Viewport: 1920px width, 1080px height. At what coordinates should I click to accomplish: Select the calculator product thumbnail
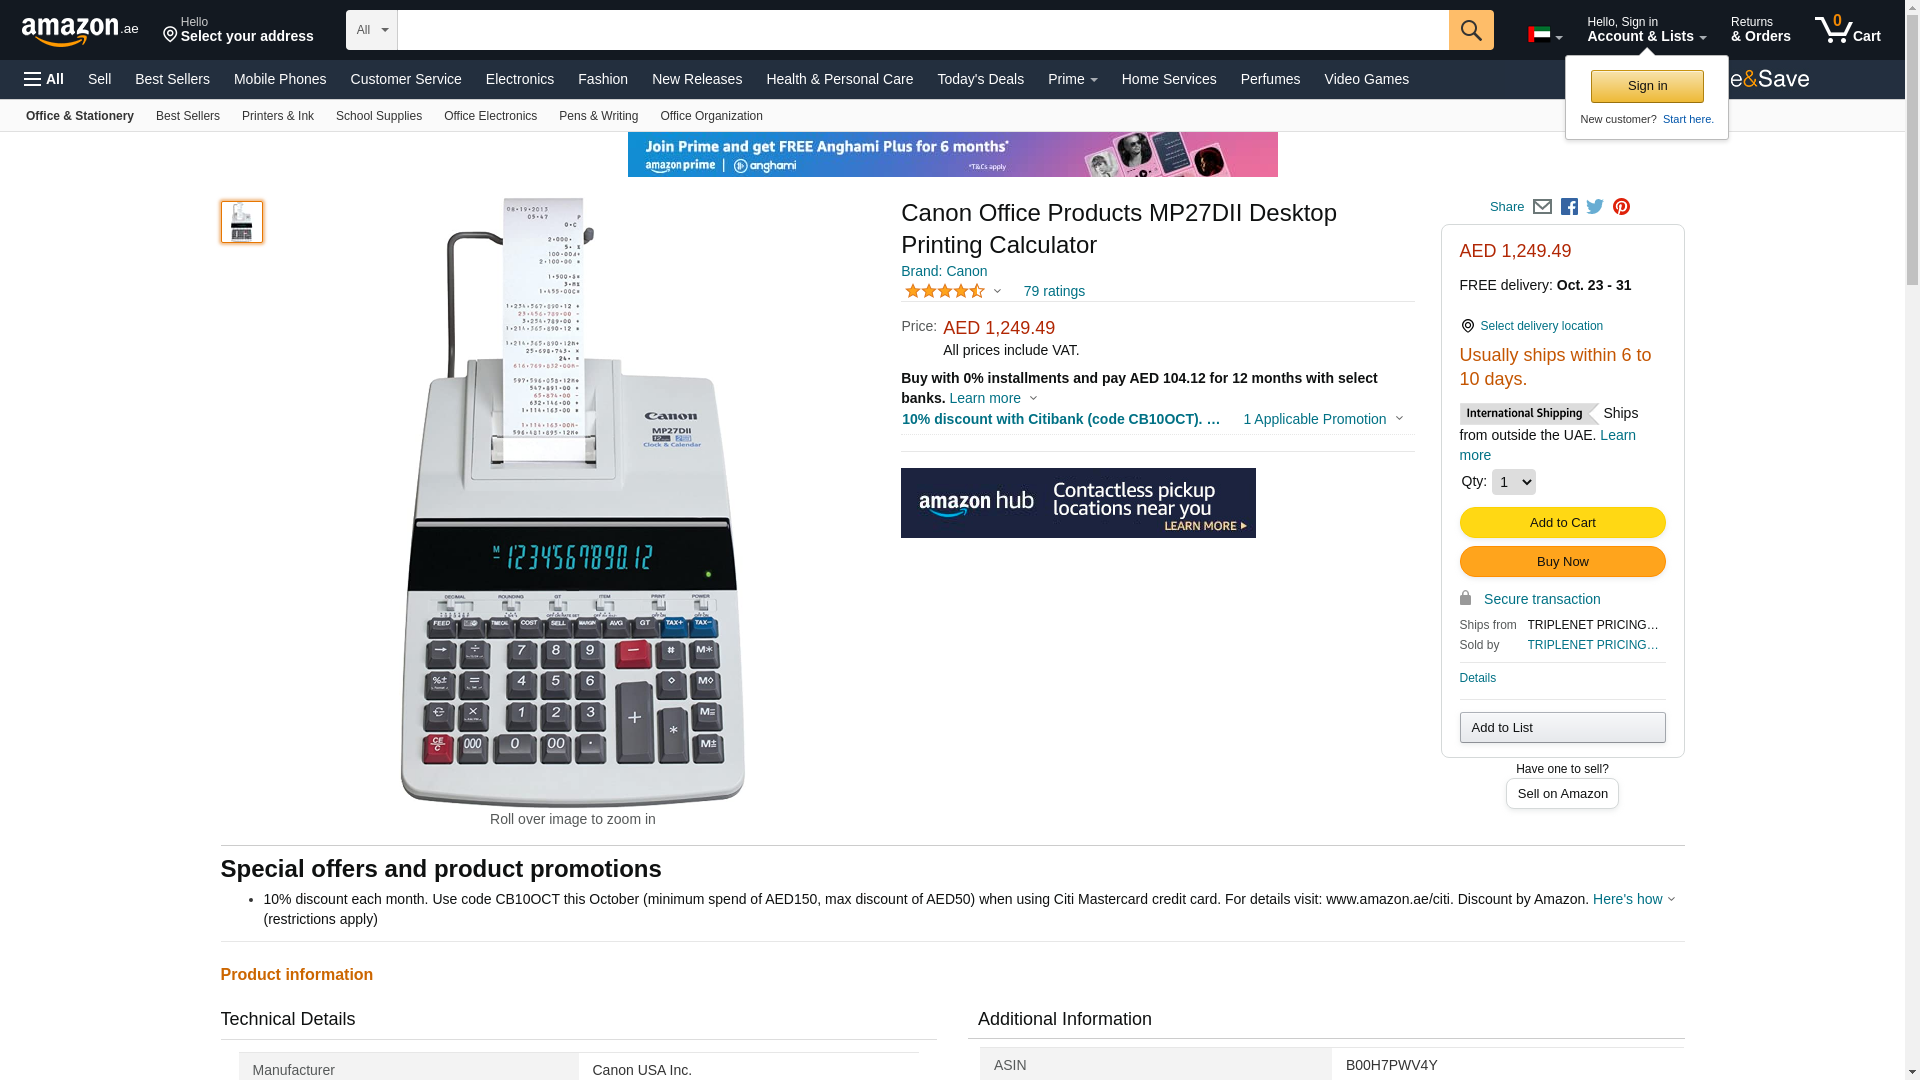(x=242, y=222)
